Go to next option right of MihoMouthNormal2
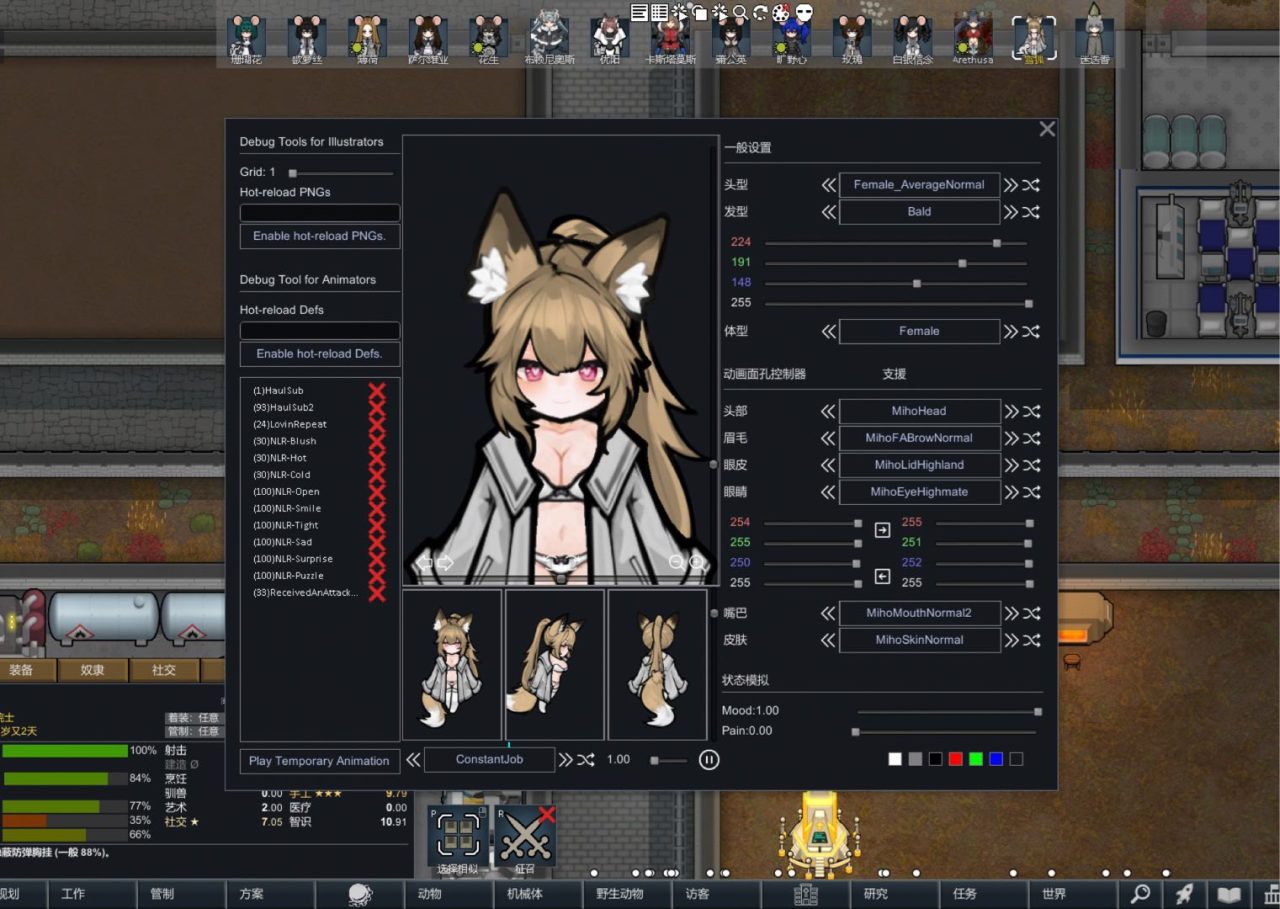Screen dimensions: 1280x909 pos(1011,613)
